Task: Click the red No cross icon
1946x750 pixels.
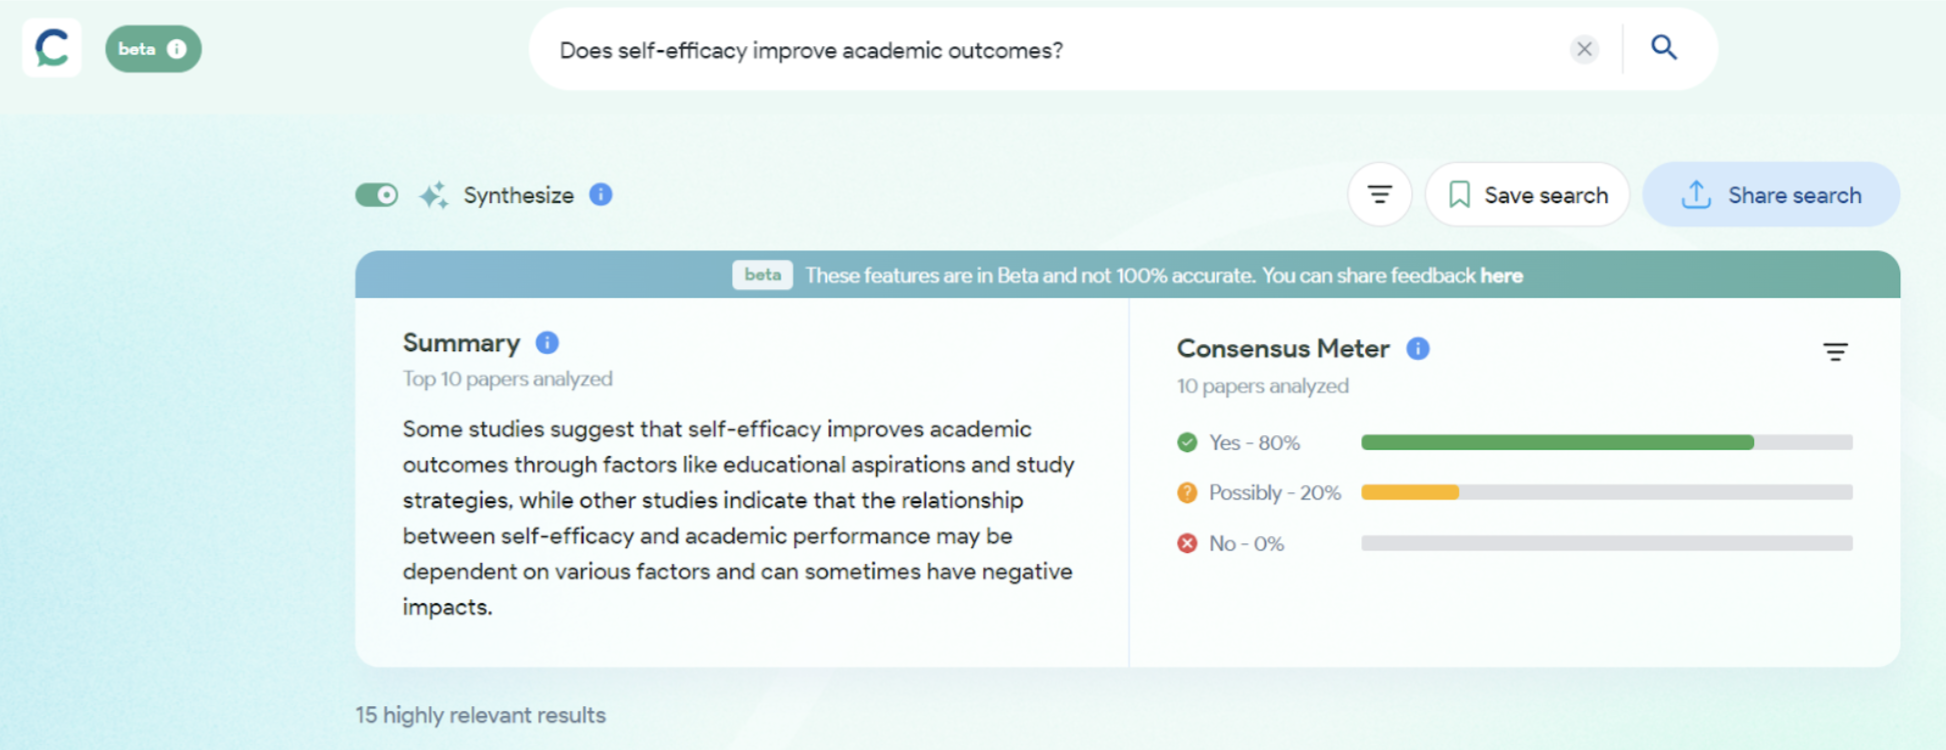Action: click(1187, 543)
